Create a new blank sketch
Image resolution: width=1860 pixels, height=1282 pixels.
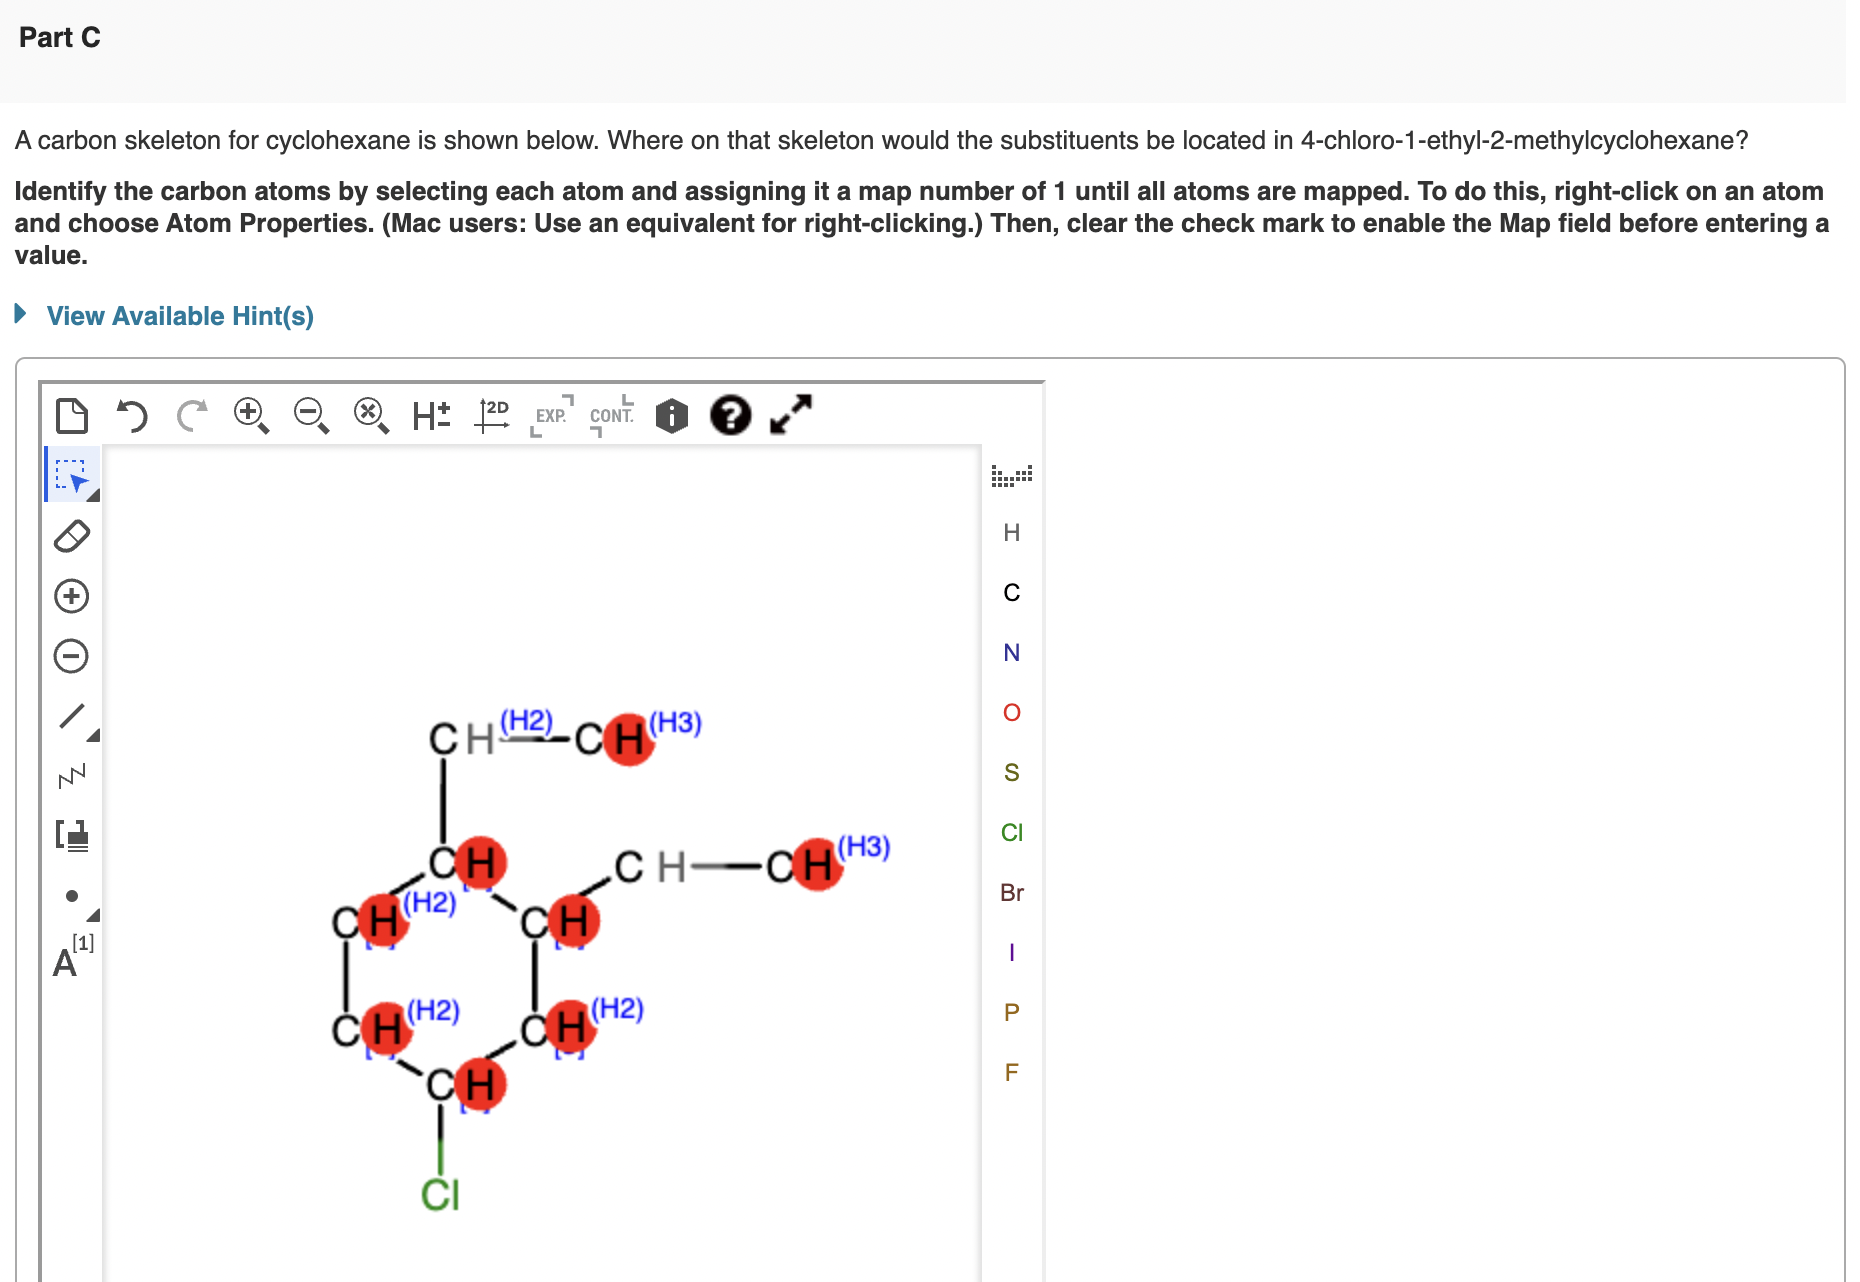pos(71,415)
